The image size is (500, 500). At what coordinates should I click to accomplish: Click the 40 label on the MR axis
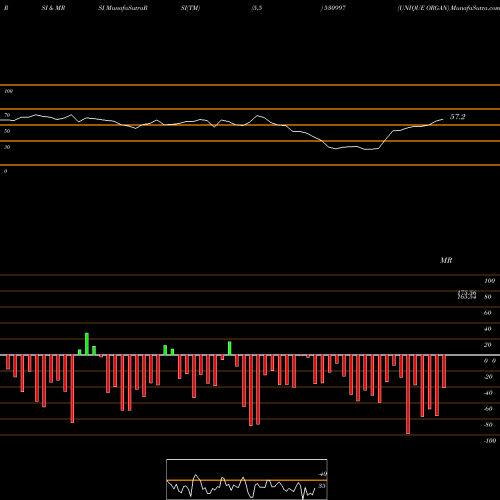488,329
